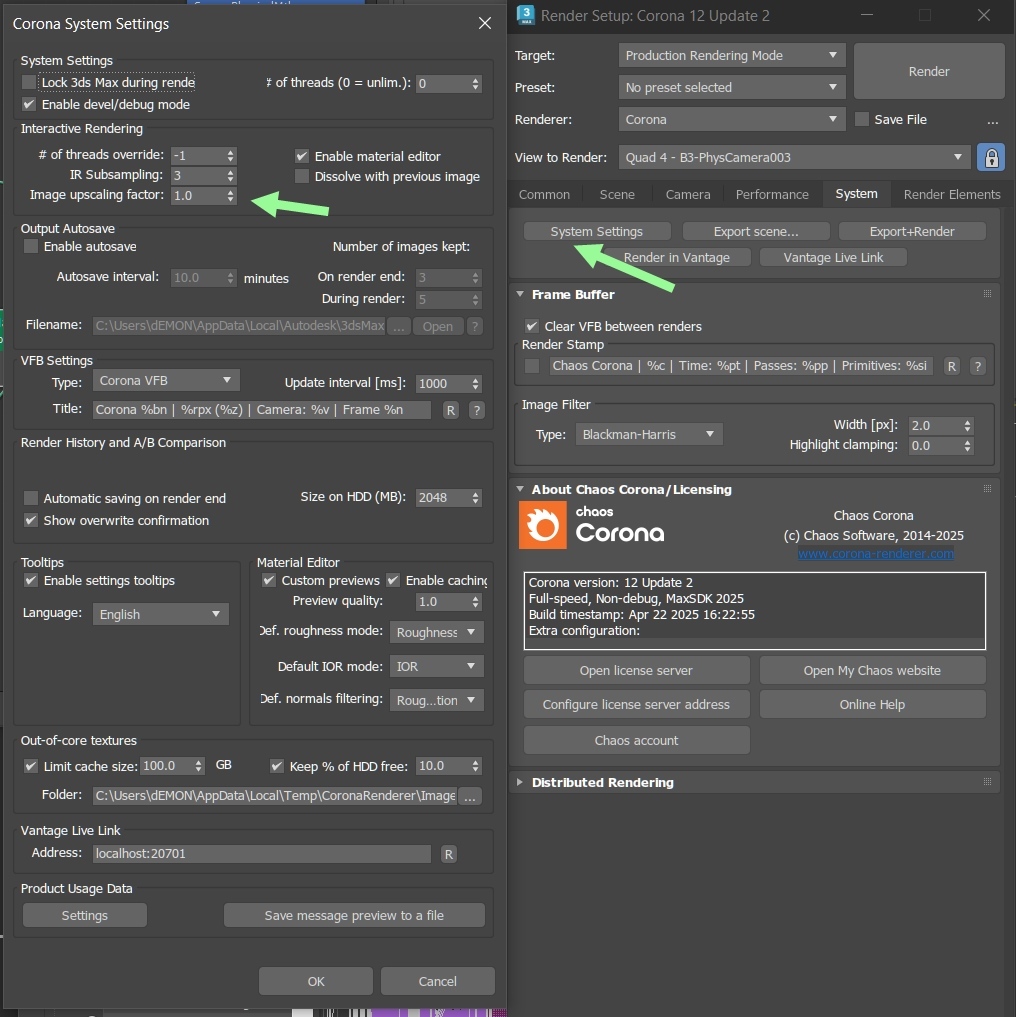This screenshot has width=1016, height=1017.
Task: Reset VFB Title with R button
Action: [450, 410]
